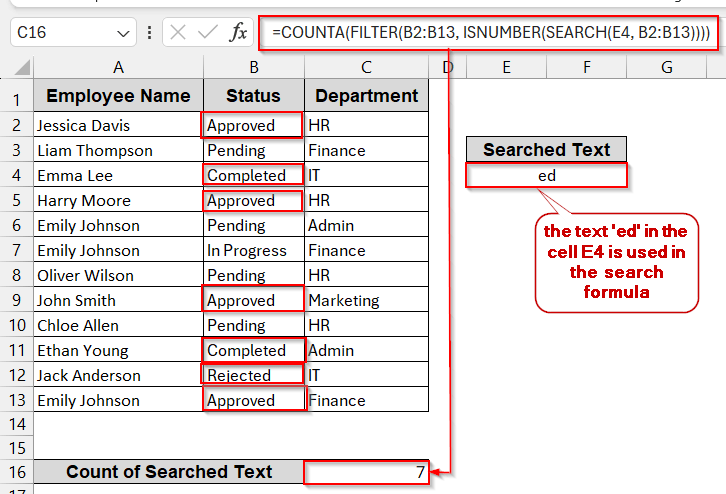
Task: Click inside the Name Box showing C16
Action: click(x=60, y=33)
